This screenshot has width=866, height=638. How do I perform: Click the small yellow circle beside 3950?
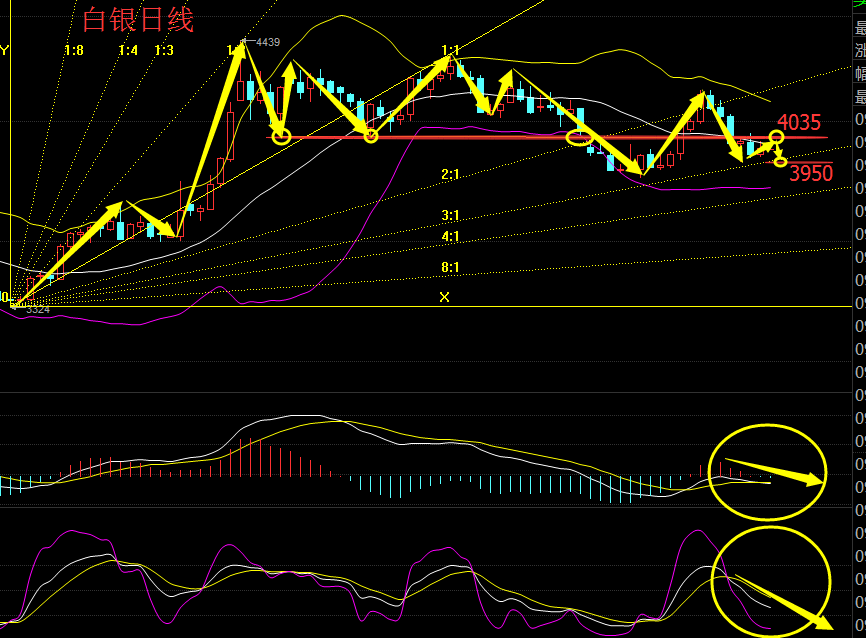tap(781, 162)
